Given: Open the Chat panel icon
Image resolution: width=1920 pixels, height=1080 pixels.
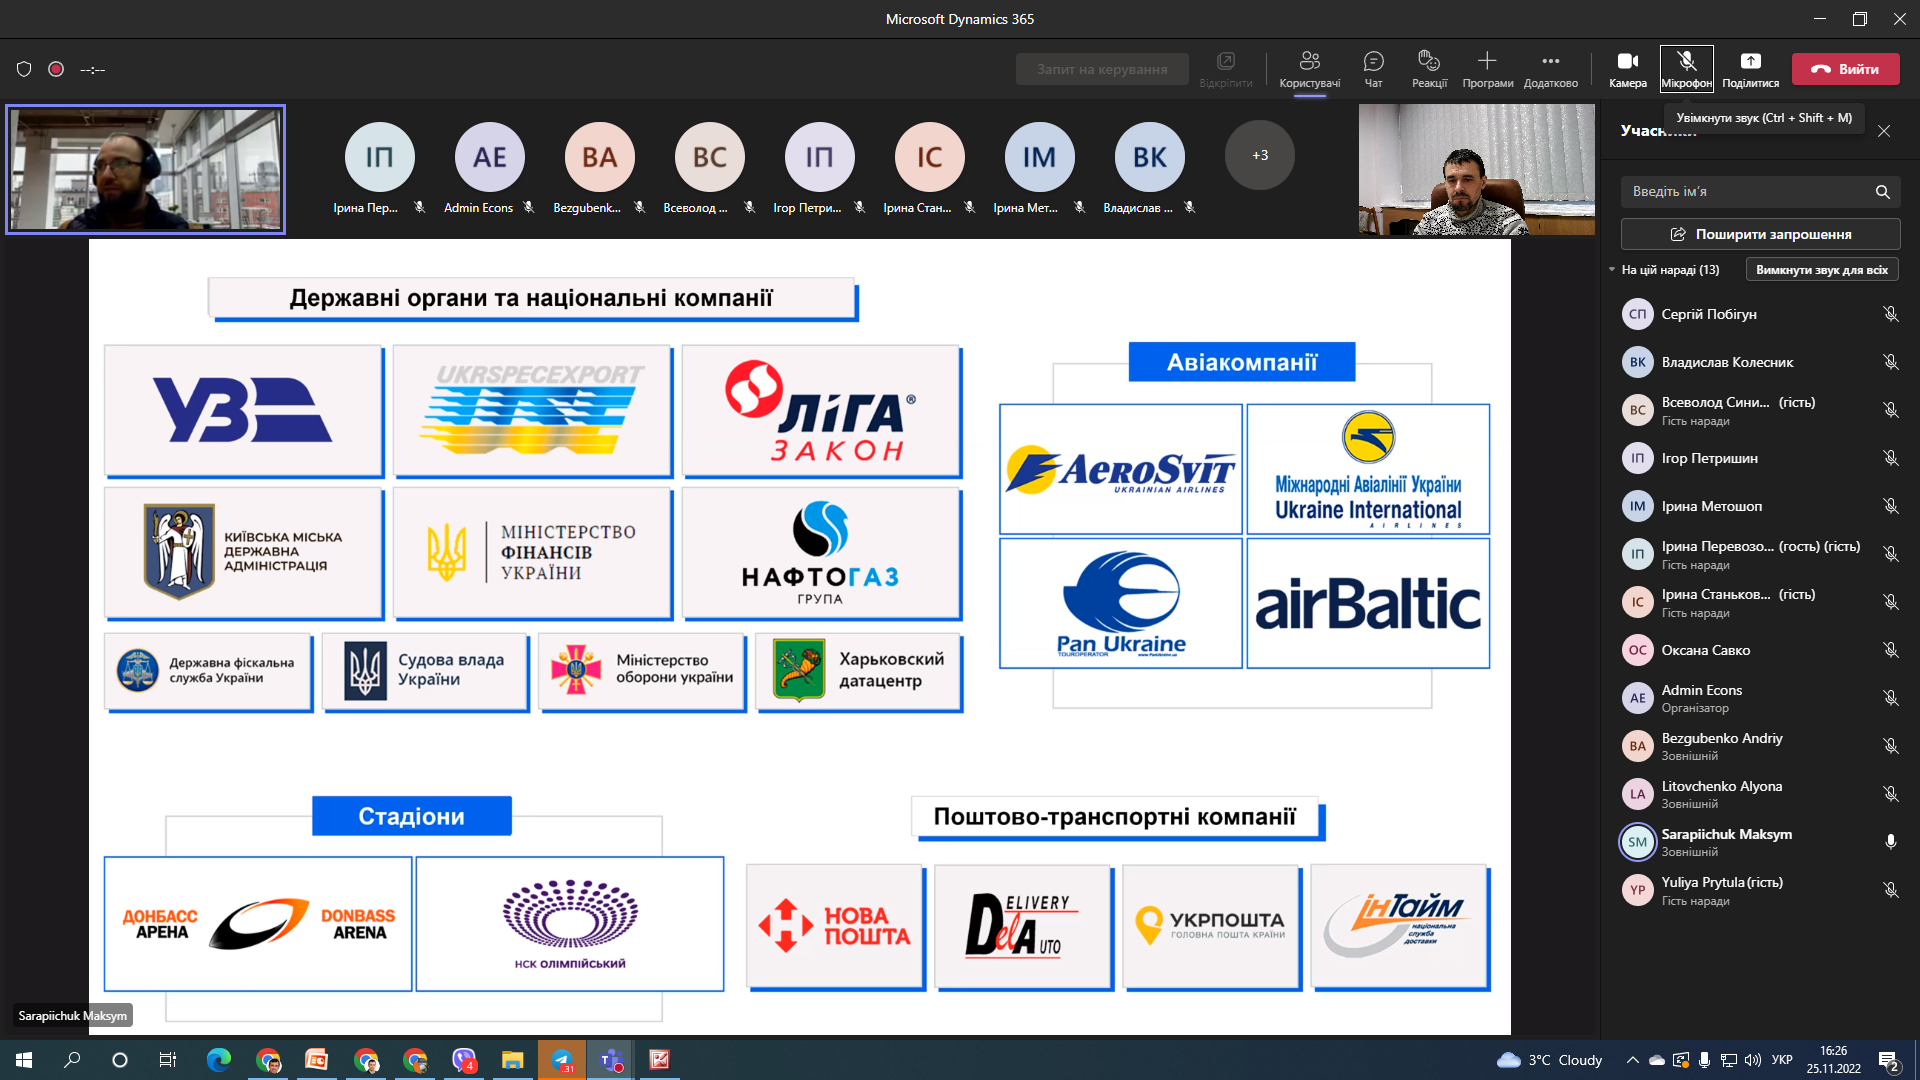Looking at the screenshot, I should [x=1373, y=62].
